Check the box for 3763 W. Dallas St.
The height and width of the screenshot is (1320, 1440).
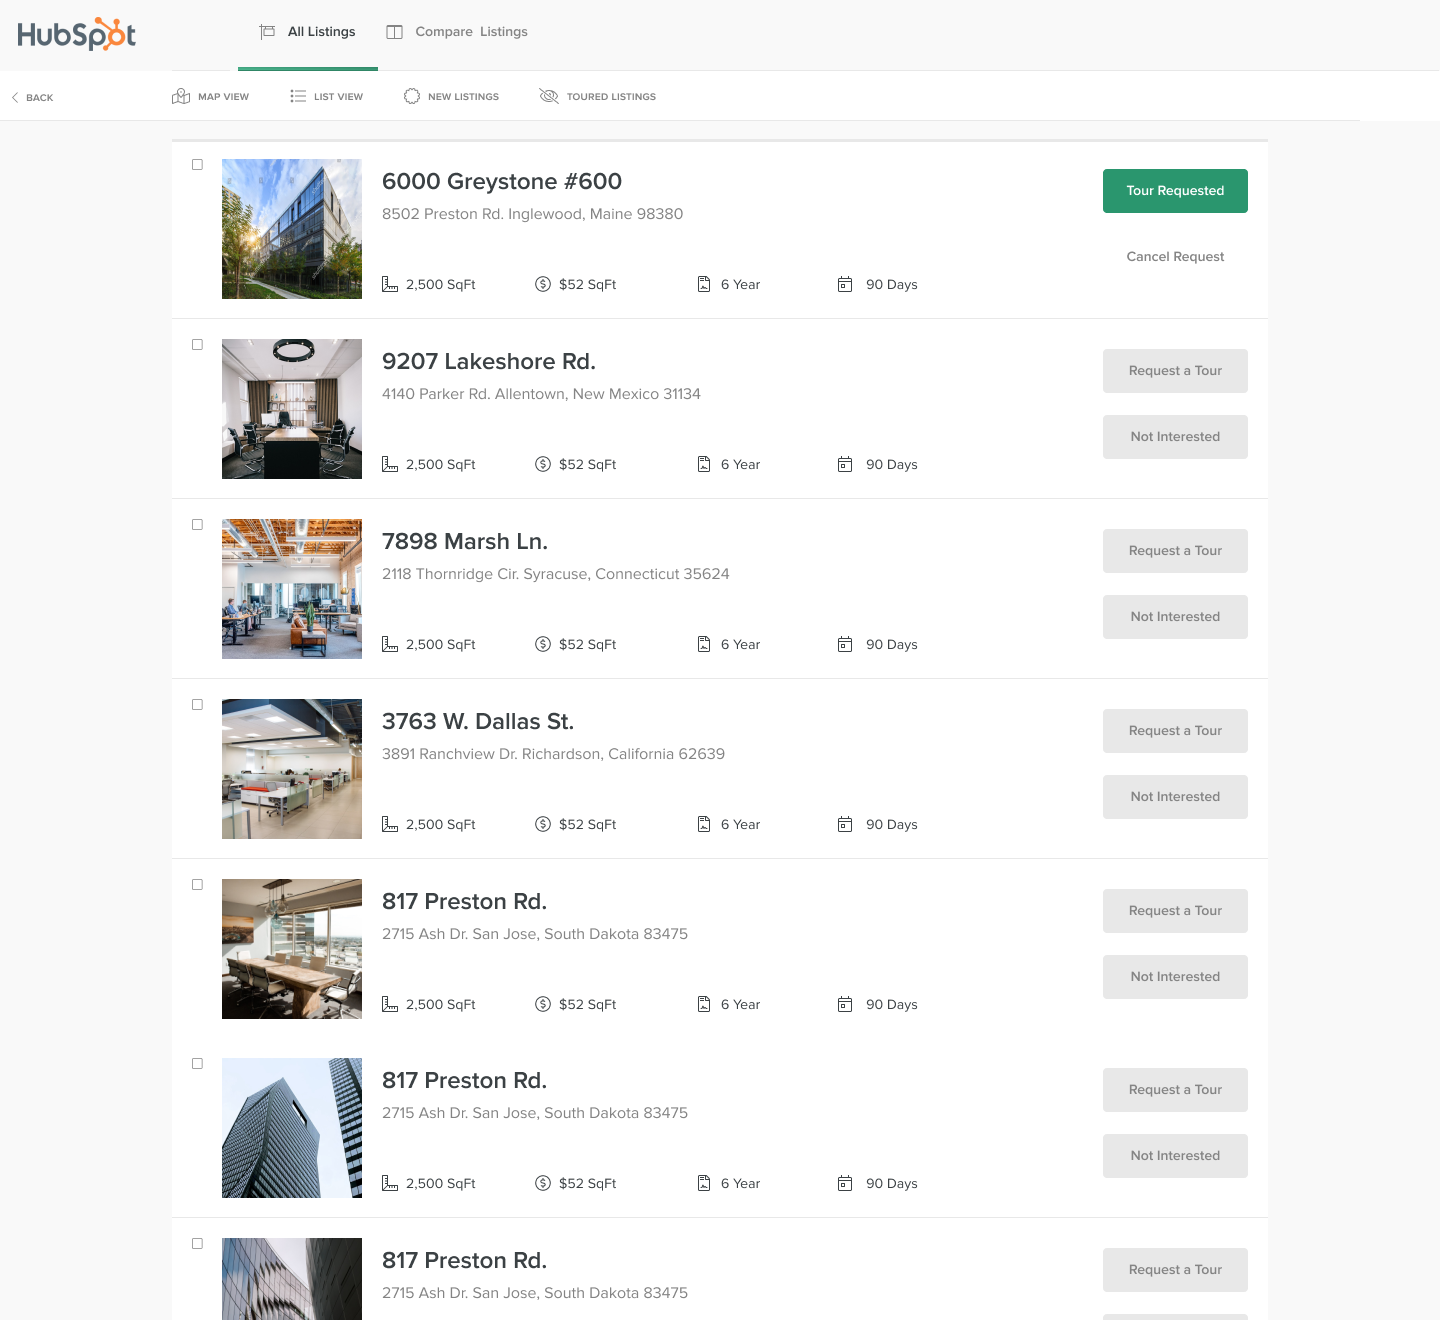(x=197, y=705)
